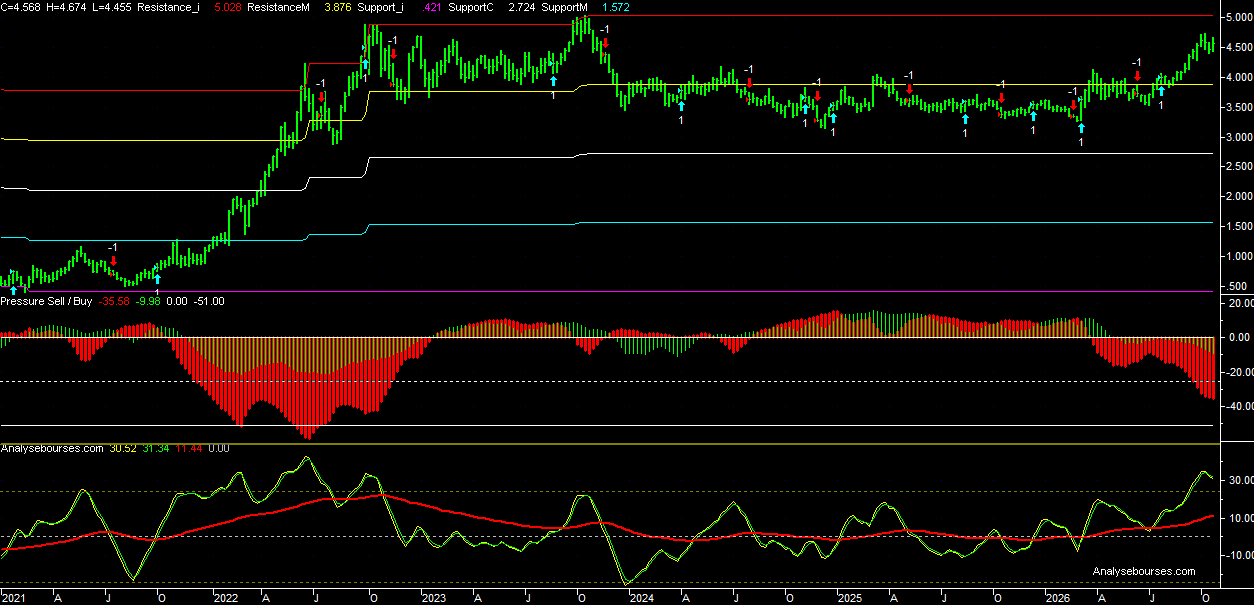
Task: Select the Pressure Sell / Buy panel title
Action: (x=46, y=300)
